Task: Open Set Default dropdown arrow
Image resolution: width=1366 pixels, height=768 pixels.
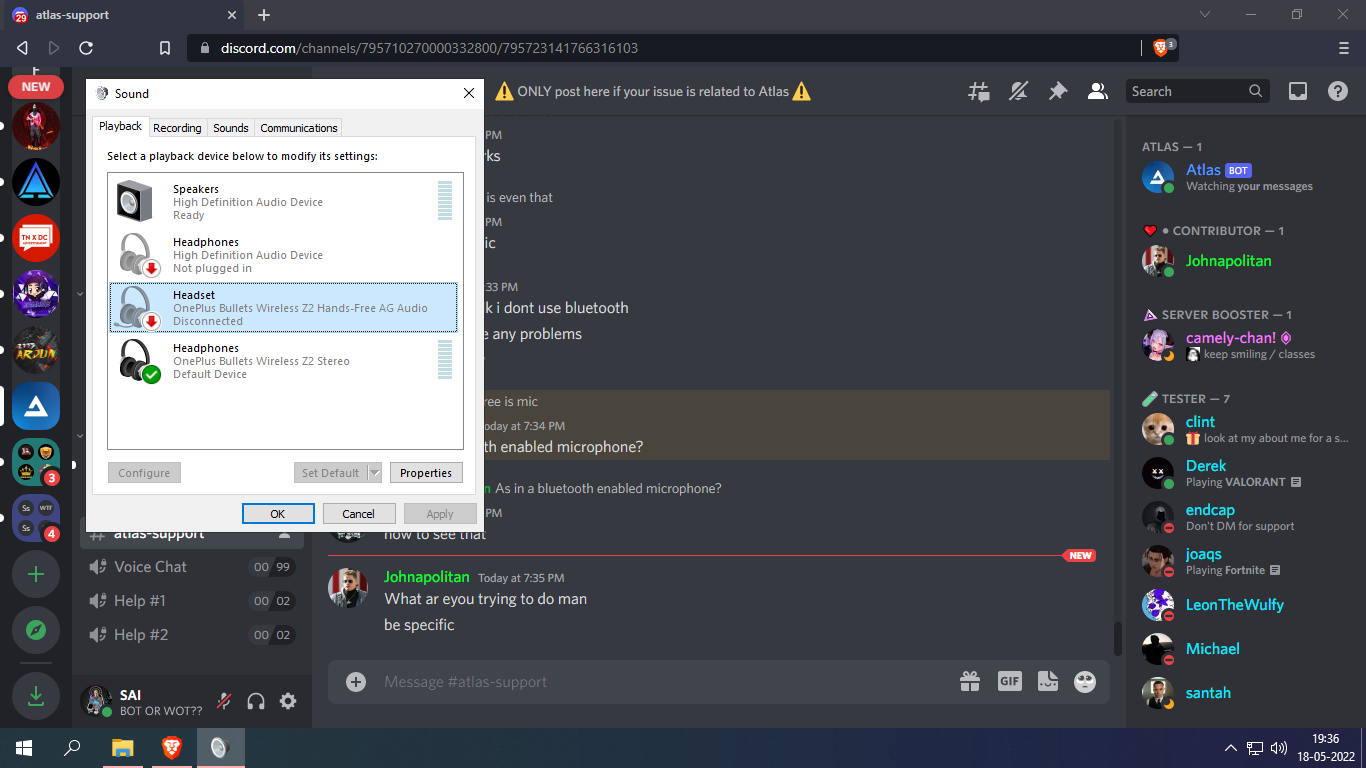Action: (x=375, y=473)
